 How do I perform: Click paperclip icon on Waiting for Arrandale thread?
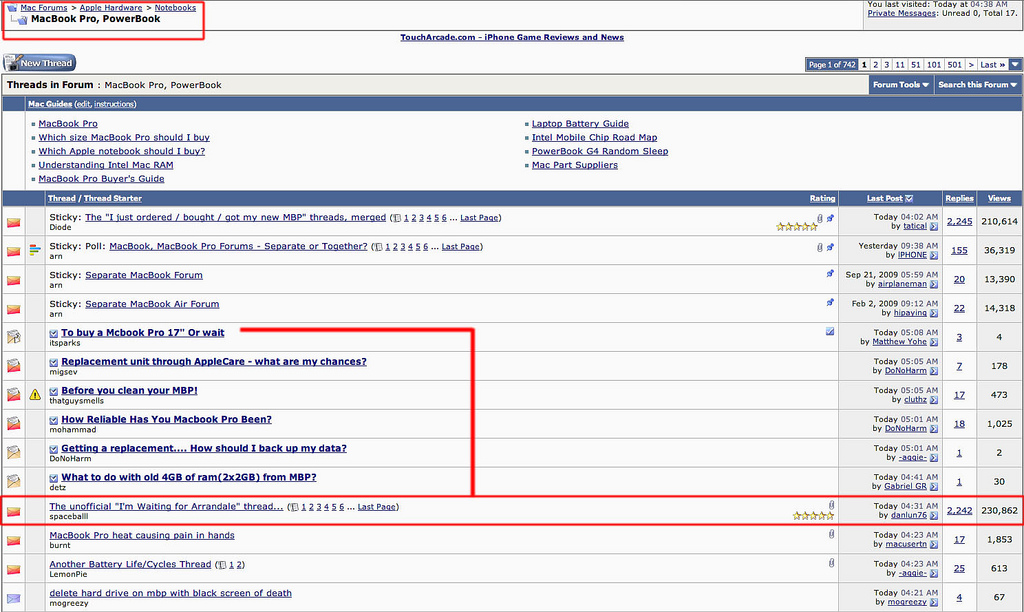[x=831, y=505]
